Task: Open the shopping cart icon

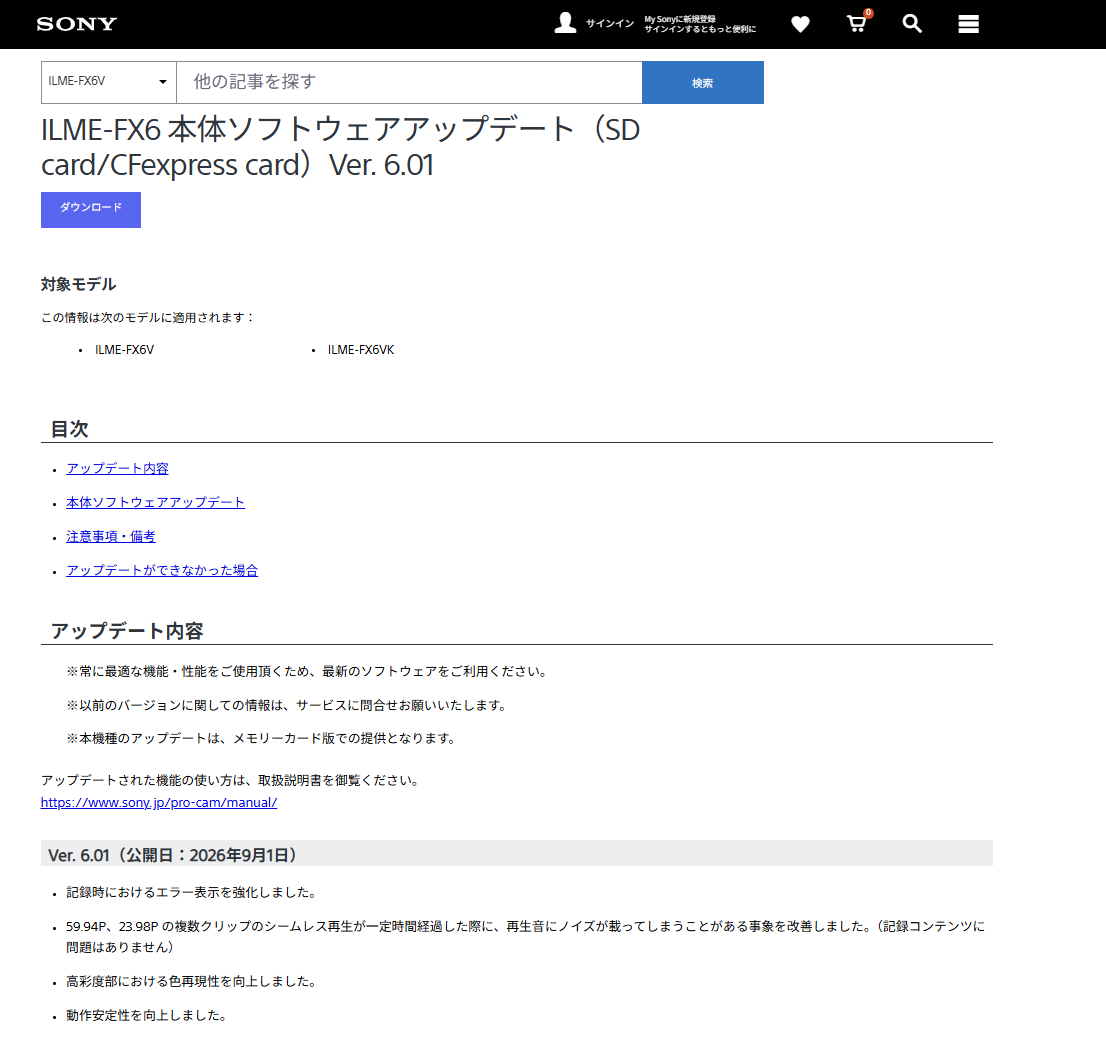Action: tap(858, 23)
